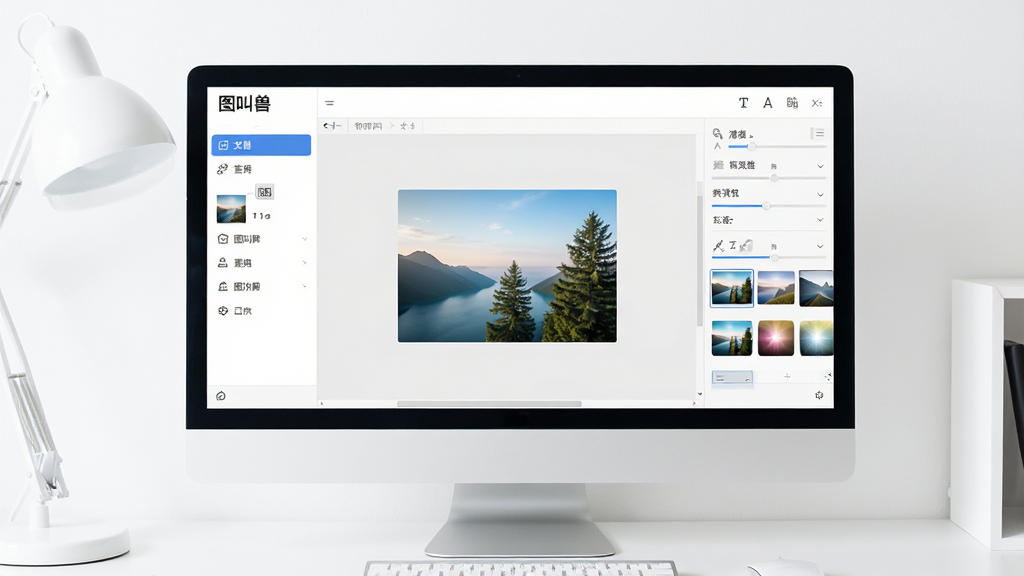Select the brush icon in right panel
Viewport: 1024px width, 576px height.
point(718,246)
